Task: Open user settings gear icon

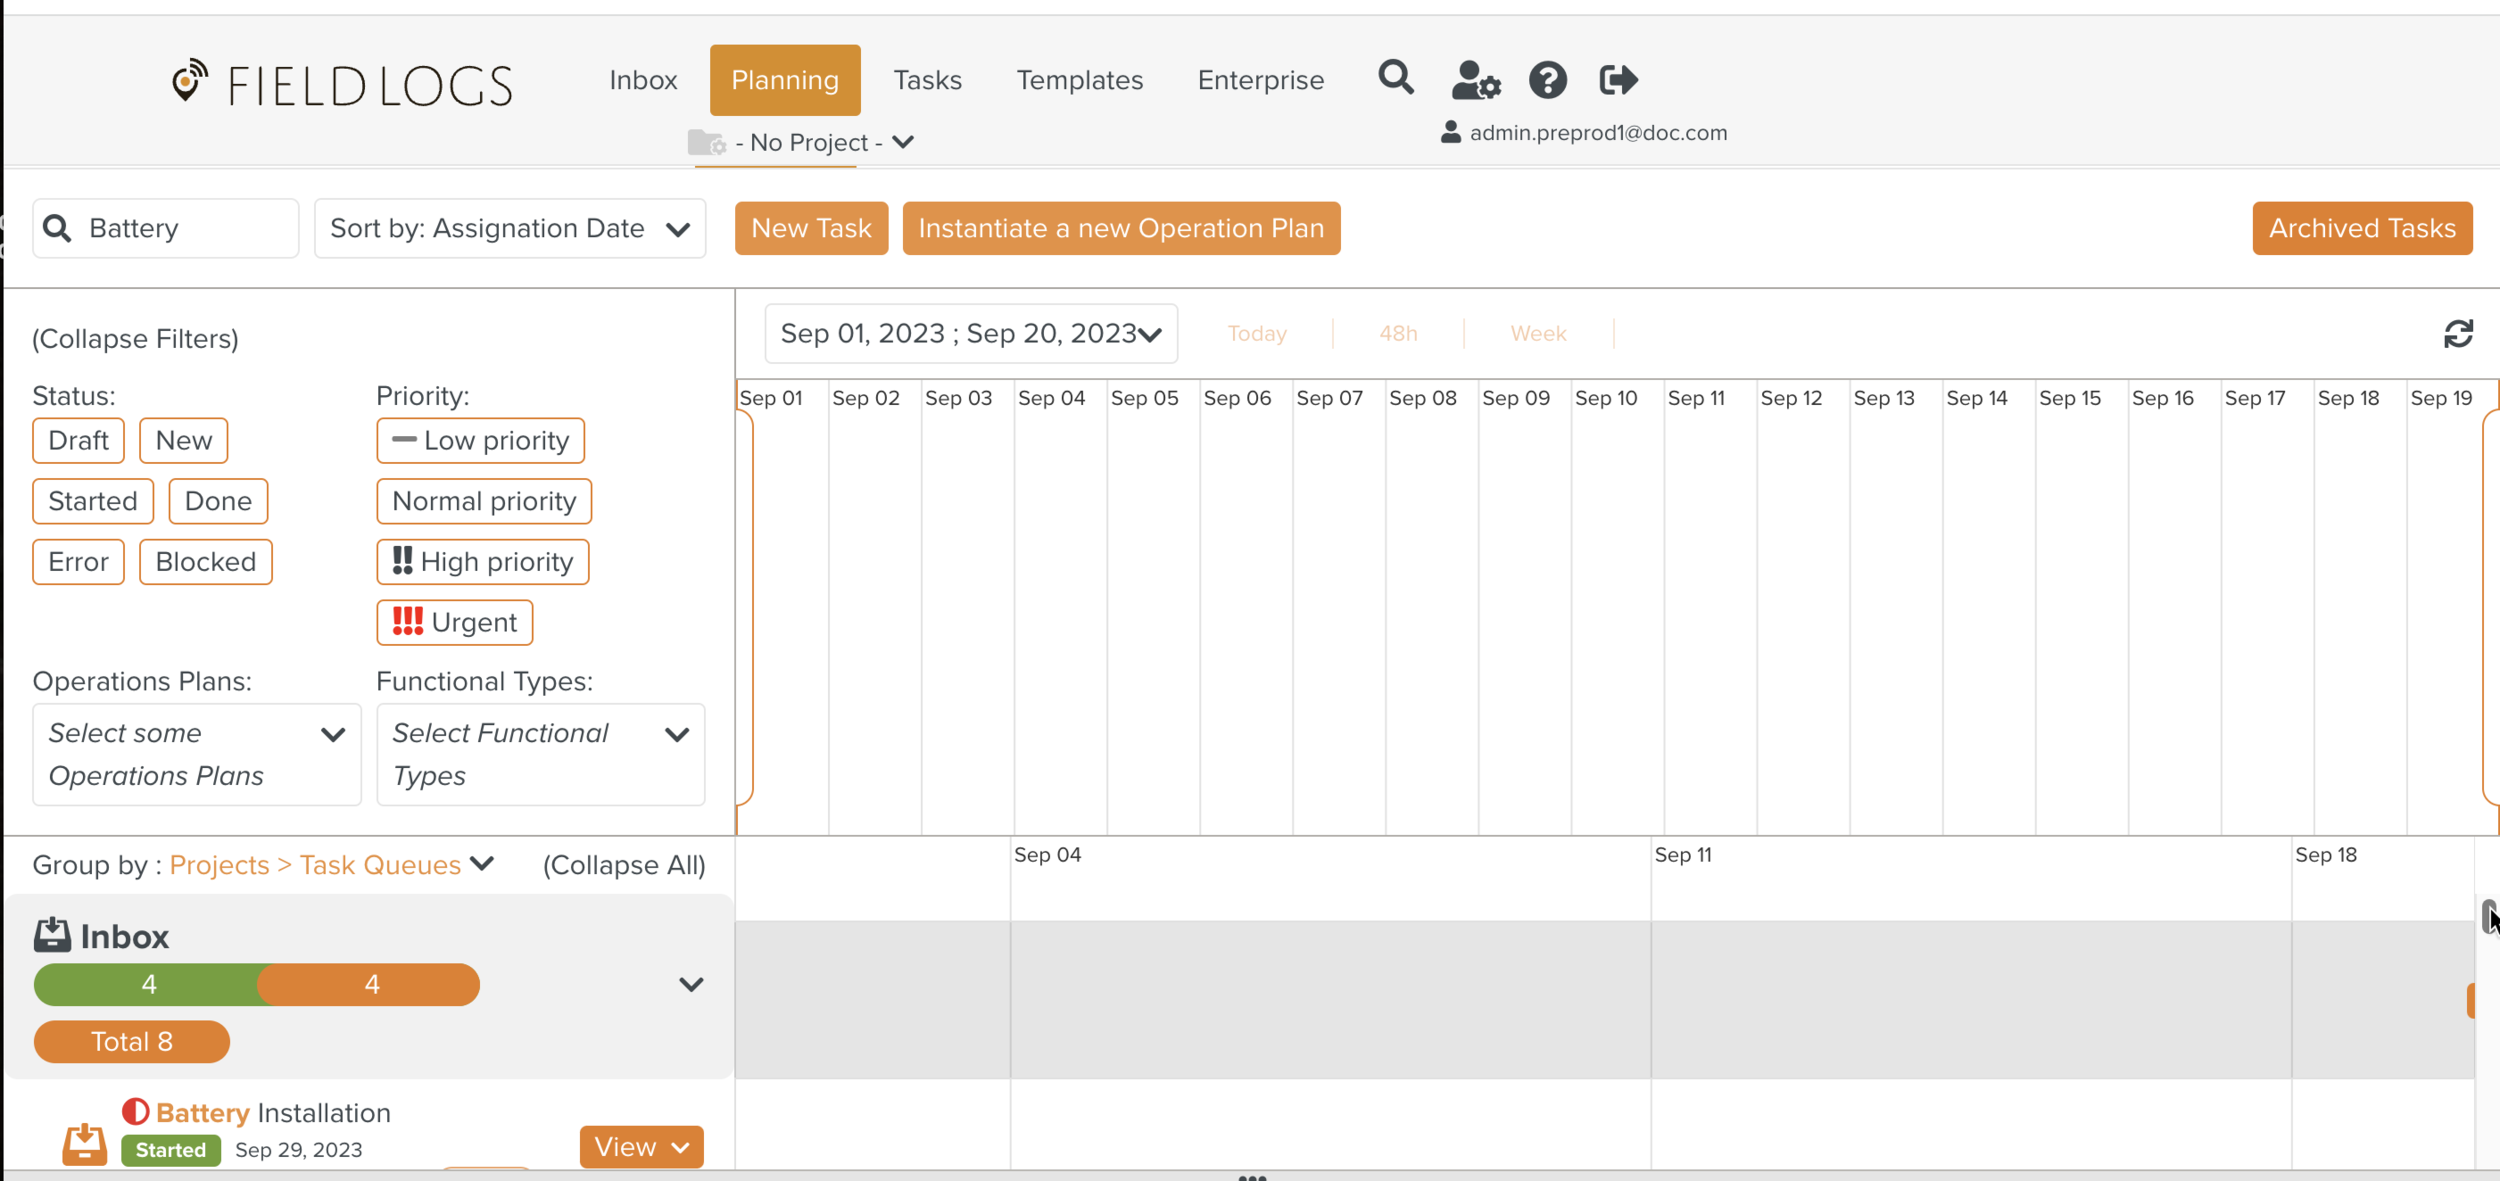Action: (x=1476, y=80)
